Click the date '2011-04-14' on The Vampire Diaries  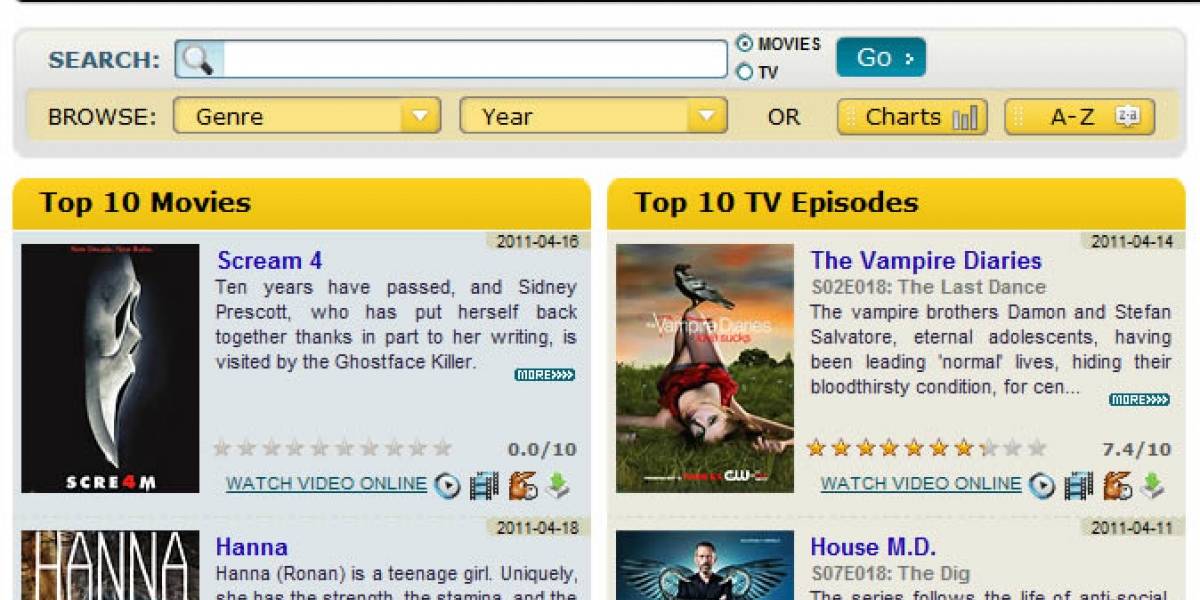[x=1132, y=241]
